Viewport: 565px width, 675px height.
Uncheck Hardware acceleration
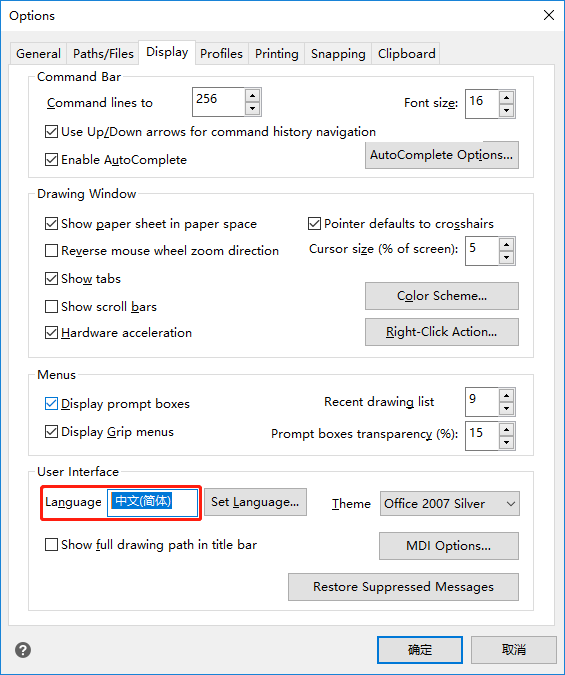pos(51,333)
